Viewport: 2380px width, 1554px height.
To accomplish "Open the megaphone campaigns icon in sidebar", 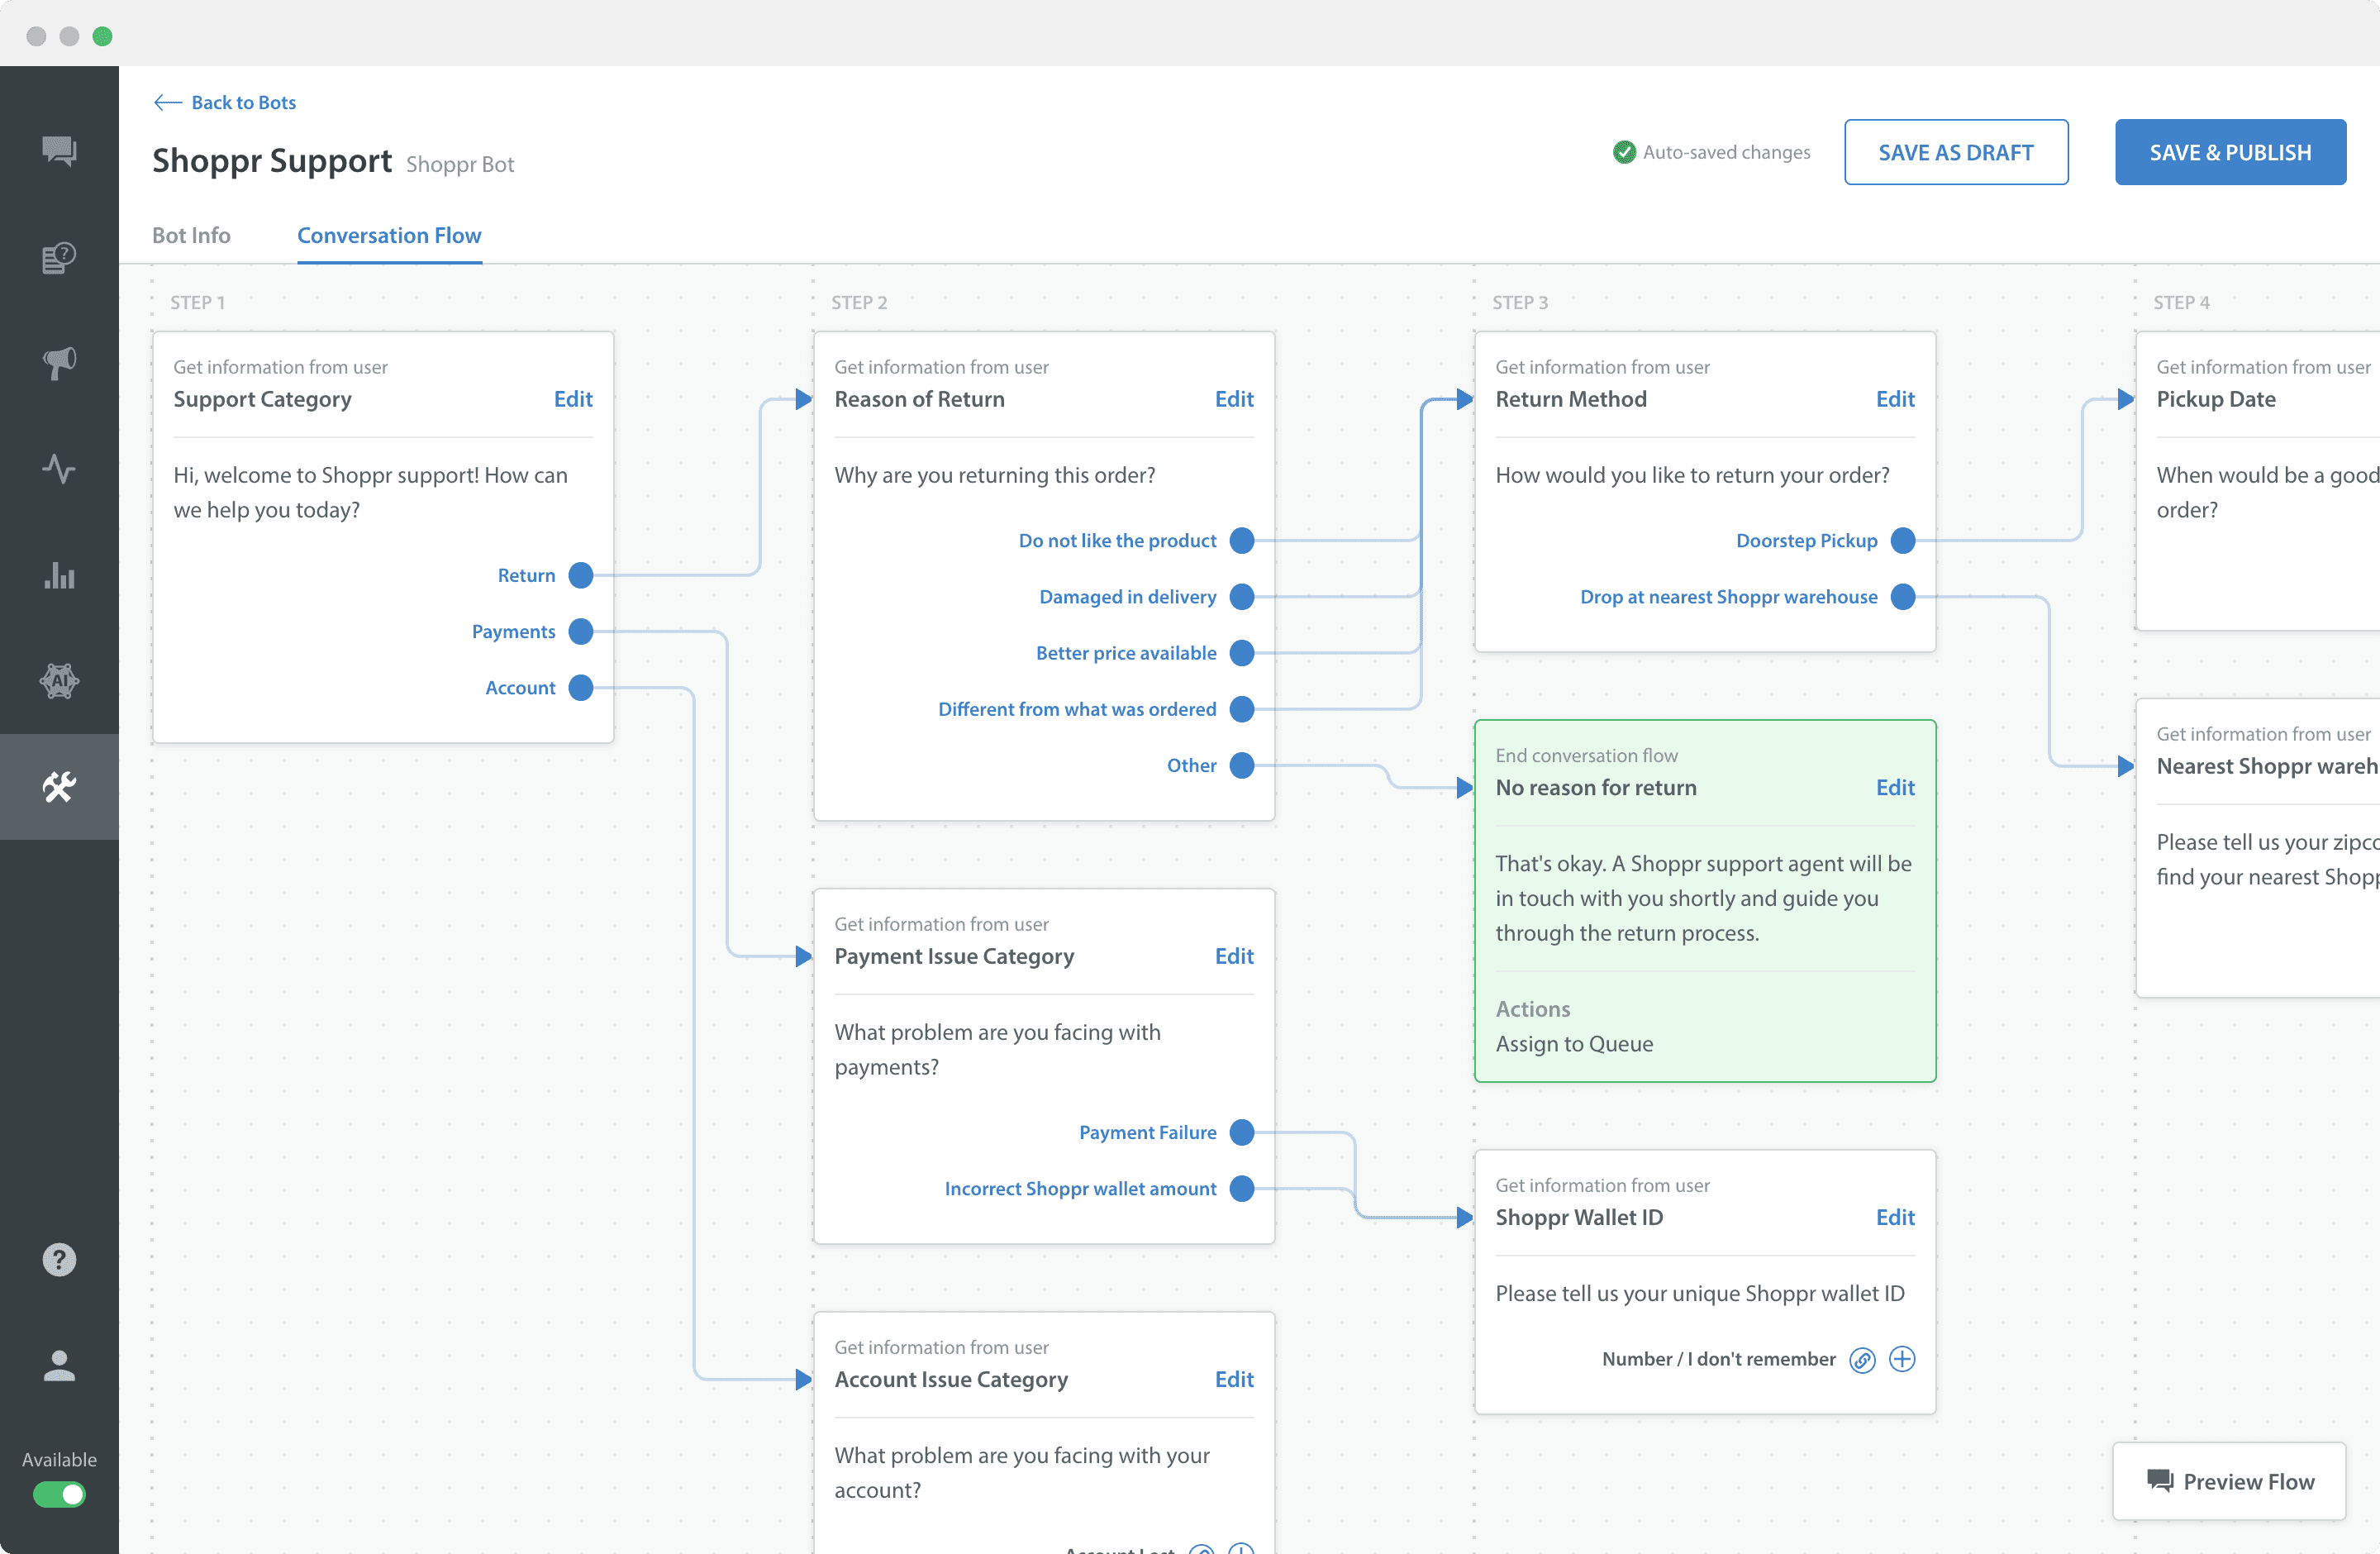I will (59, 363).
